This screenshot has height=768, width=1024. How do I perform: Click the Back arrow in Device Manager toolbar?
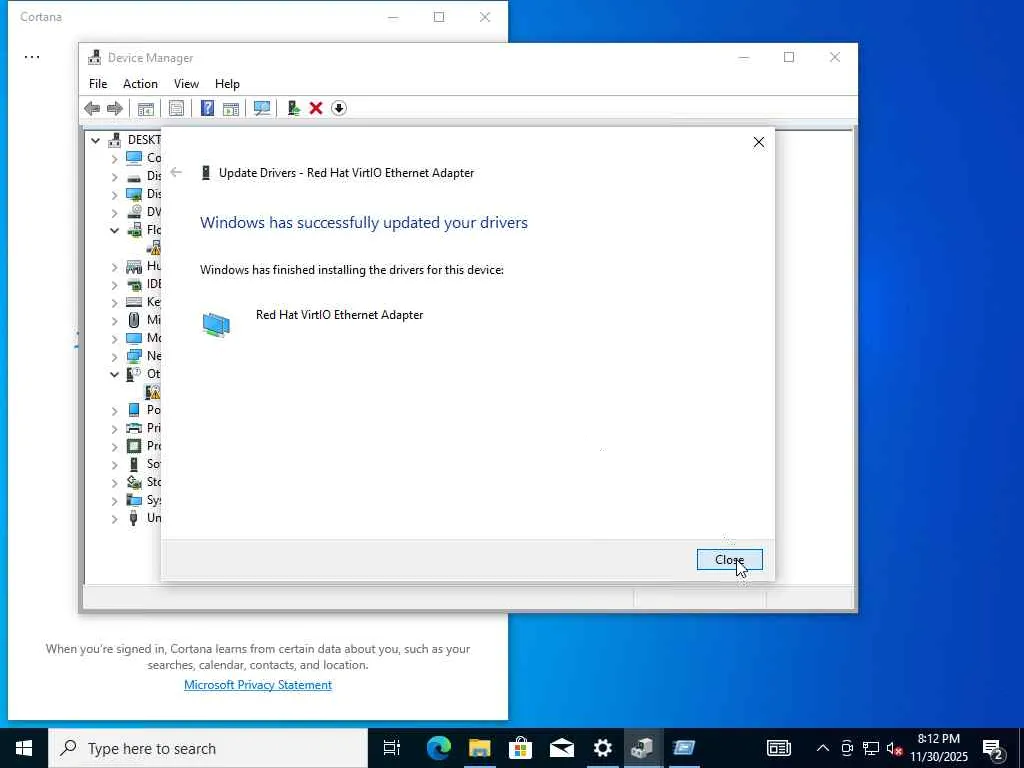pyautogui.click(x=92, y=108)
